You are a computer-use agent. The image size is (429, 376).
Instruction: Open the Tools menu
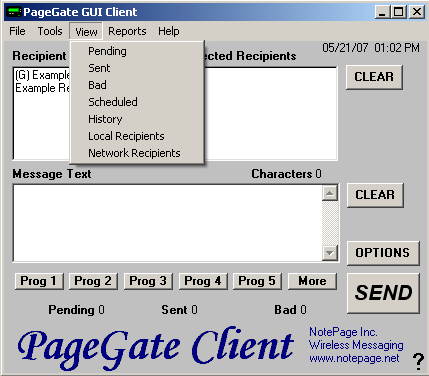(50, 31)
